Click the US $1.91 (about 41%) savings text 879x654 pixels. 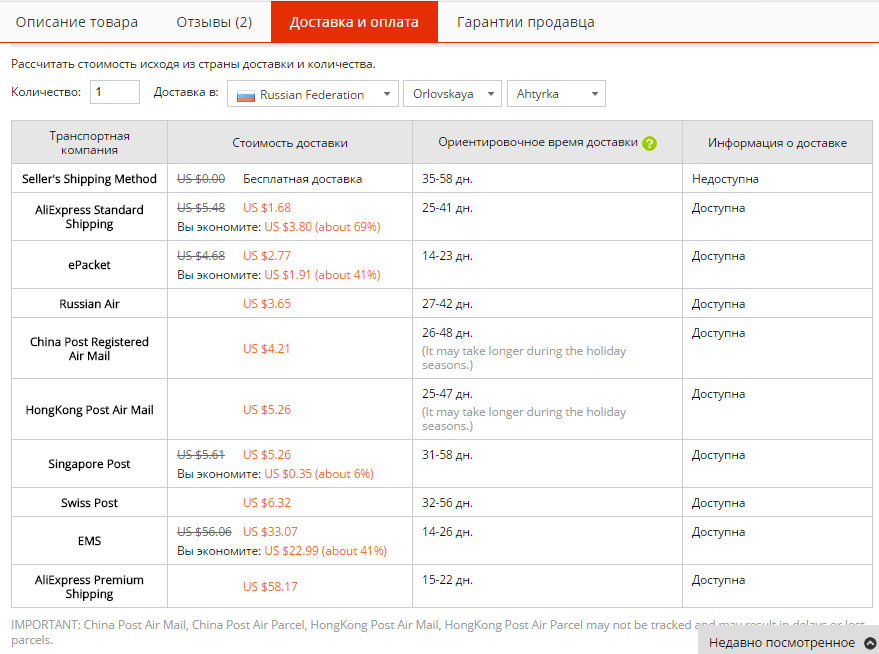(x=322, y=275)
